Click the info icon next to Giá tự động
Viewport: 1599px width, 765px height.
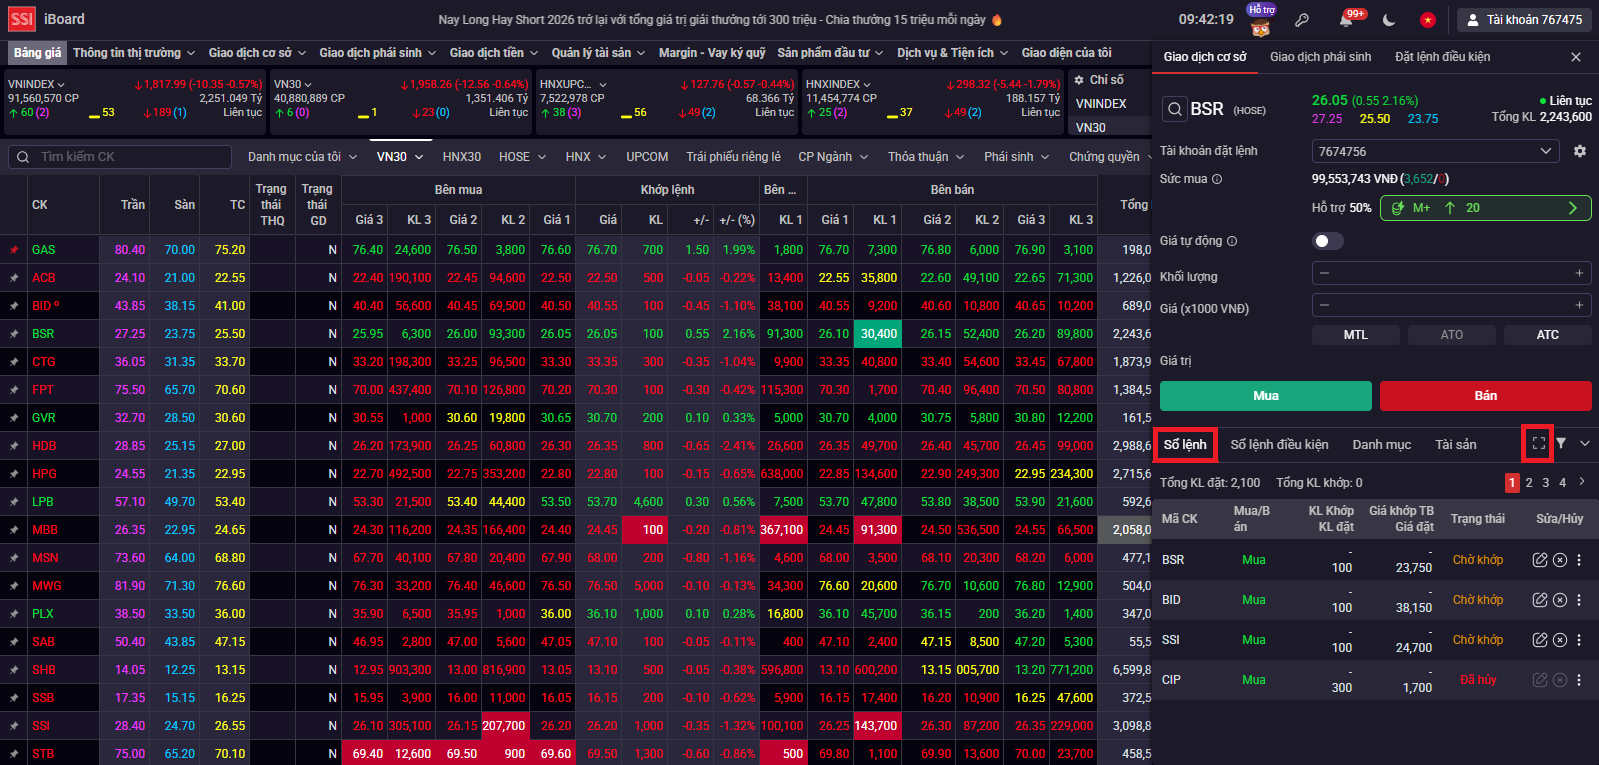(x=1232, y=241)
